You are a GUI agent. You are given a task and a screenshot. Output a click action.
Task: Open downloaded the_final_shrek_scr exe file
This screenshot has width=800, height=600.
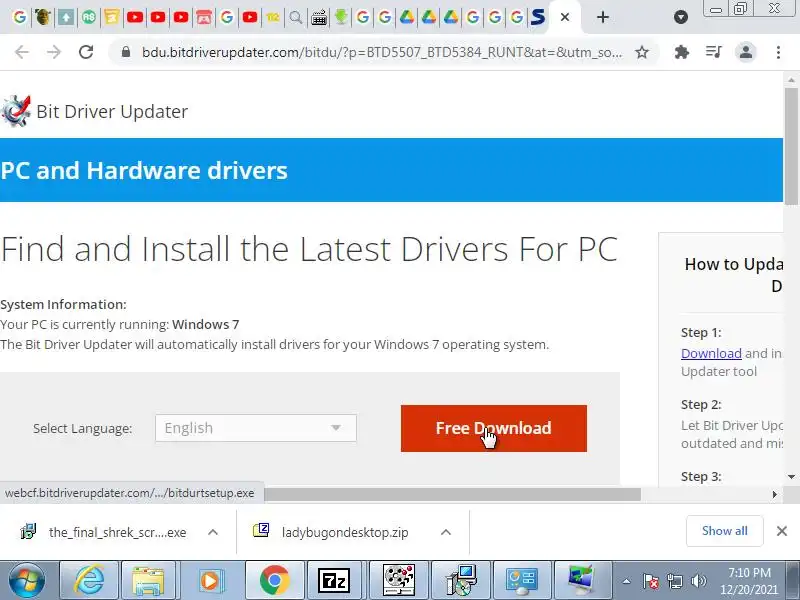(104, 532)
